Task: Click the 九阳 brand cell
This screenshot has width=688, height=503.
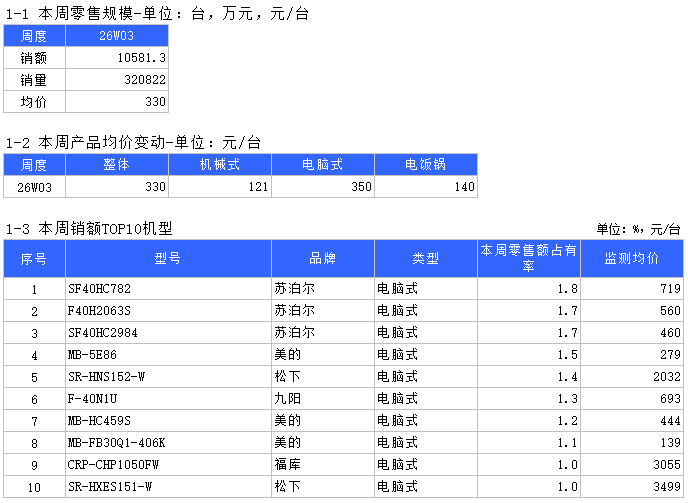Action: point(323,399)
